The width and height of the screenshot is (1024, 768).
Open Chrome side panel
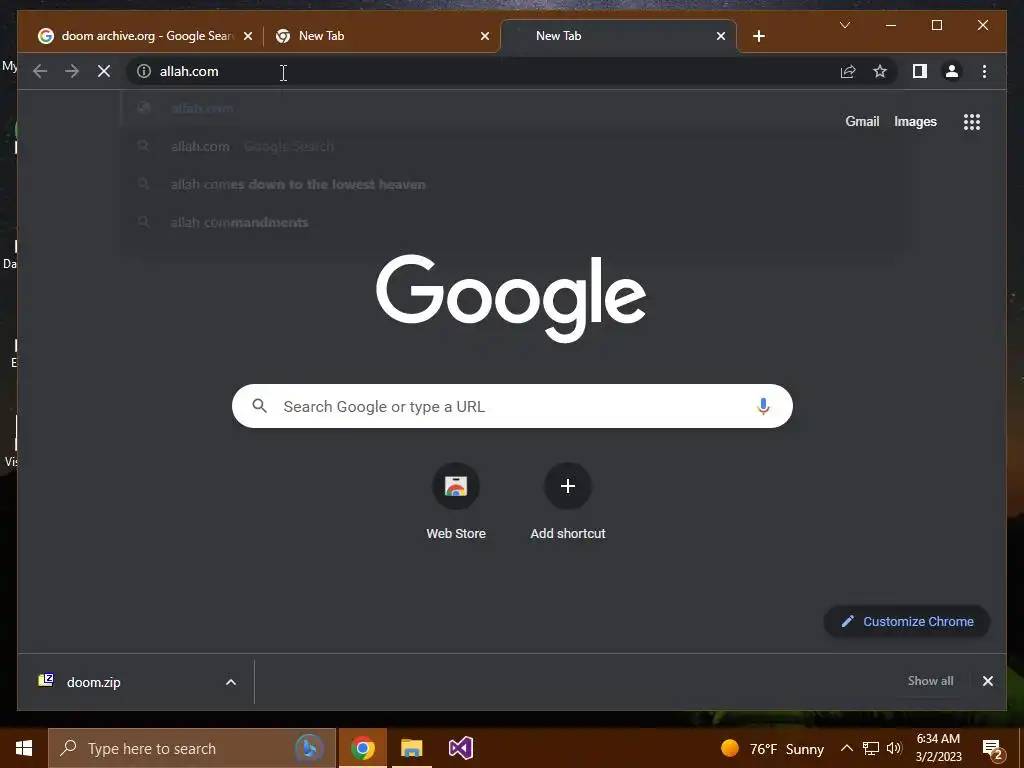tap(920, 71)
